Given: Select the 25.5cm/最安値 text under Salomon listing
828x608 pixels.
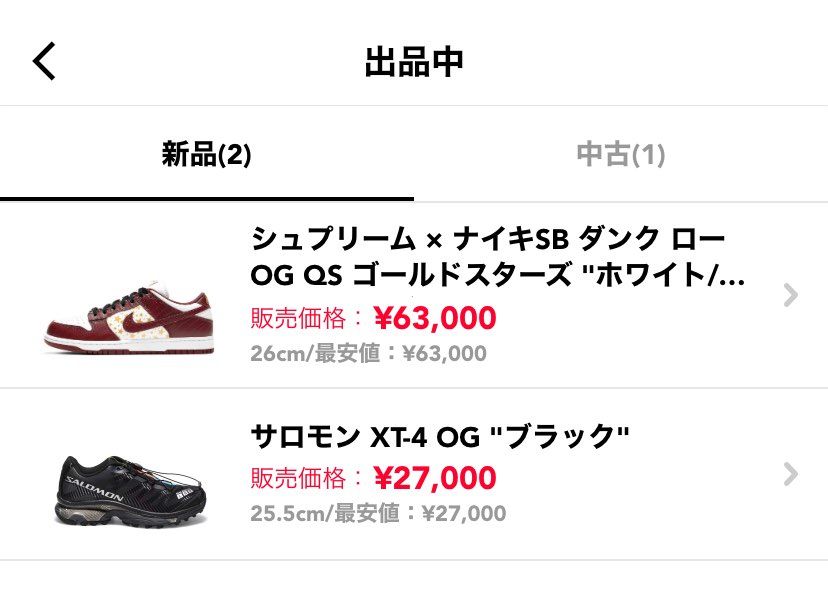Looking at the screenshot, I should [376, 516].
